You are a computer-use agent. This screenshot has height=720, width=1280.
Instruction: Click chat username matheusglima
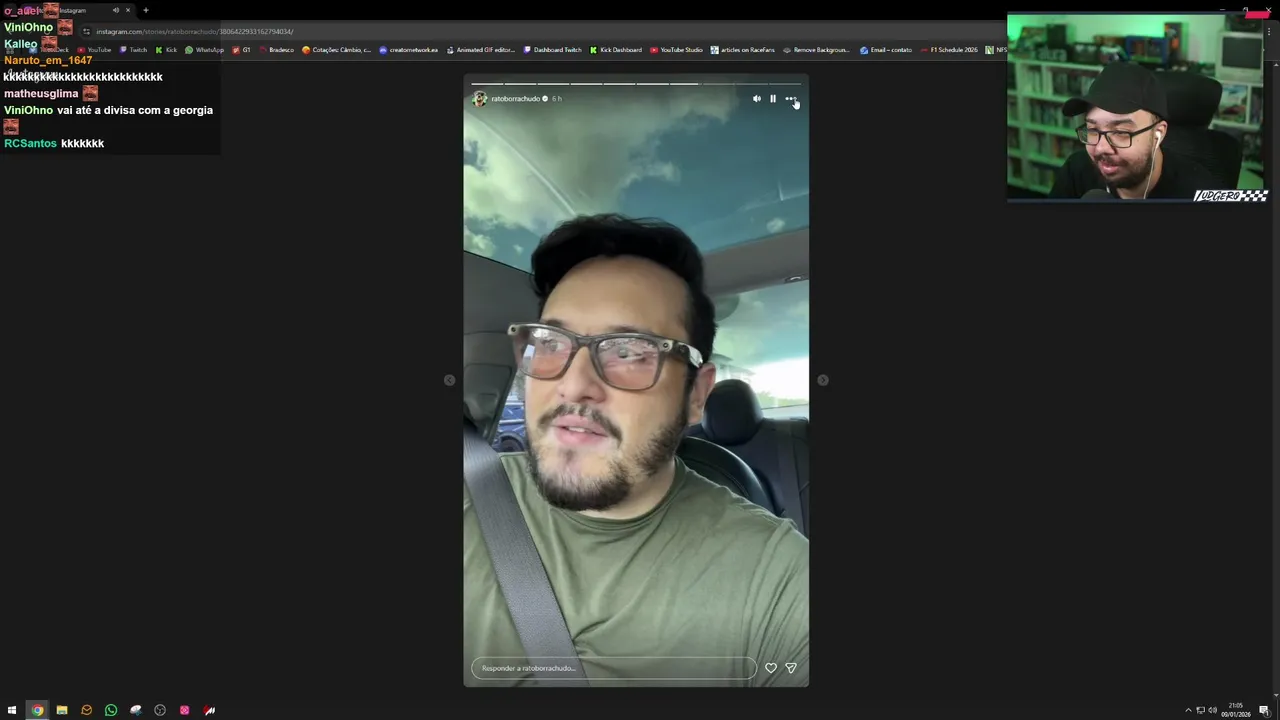pyautogui.click(x=41, y=93)
